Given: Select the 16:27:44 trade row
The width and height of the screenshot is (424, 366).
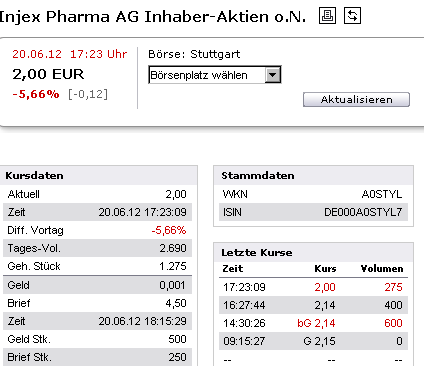Looking at the screenshot, I should click(313, 305).
